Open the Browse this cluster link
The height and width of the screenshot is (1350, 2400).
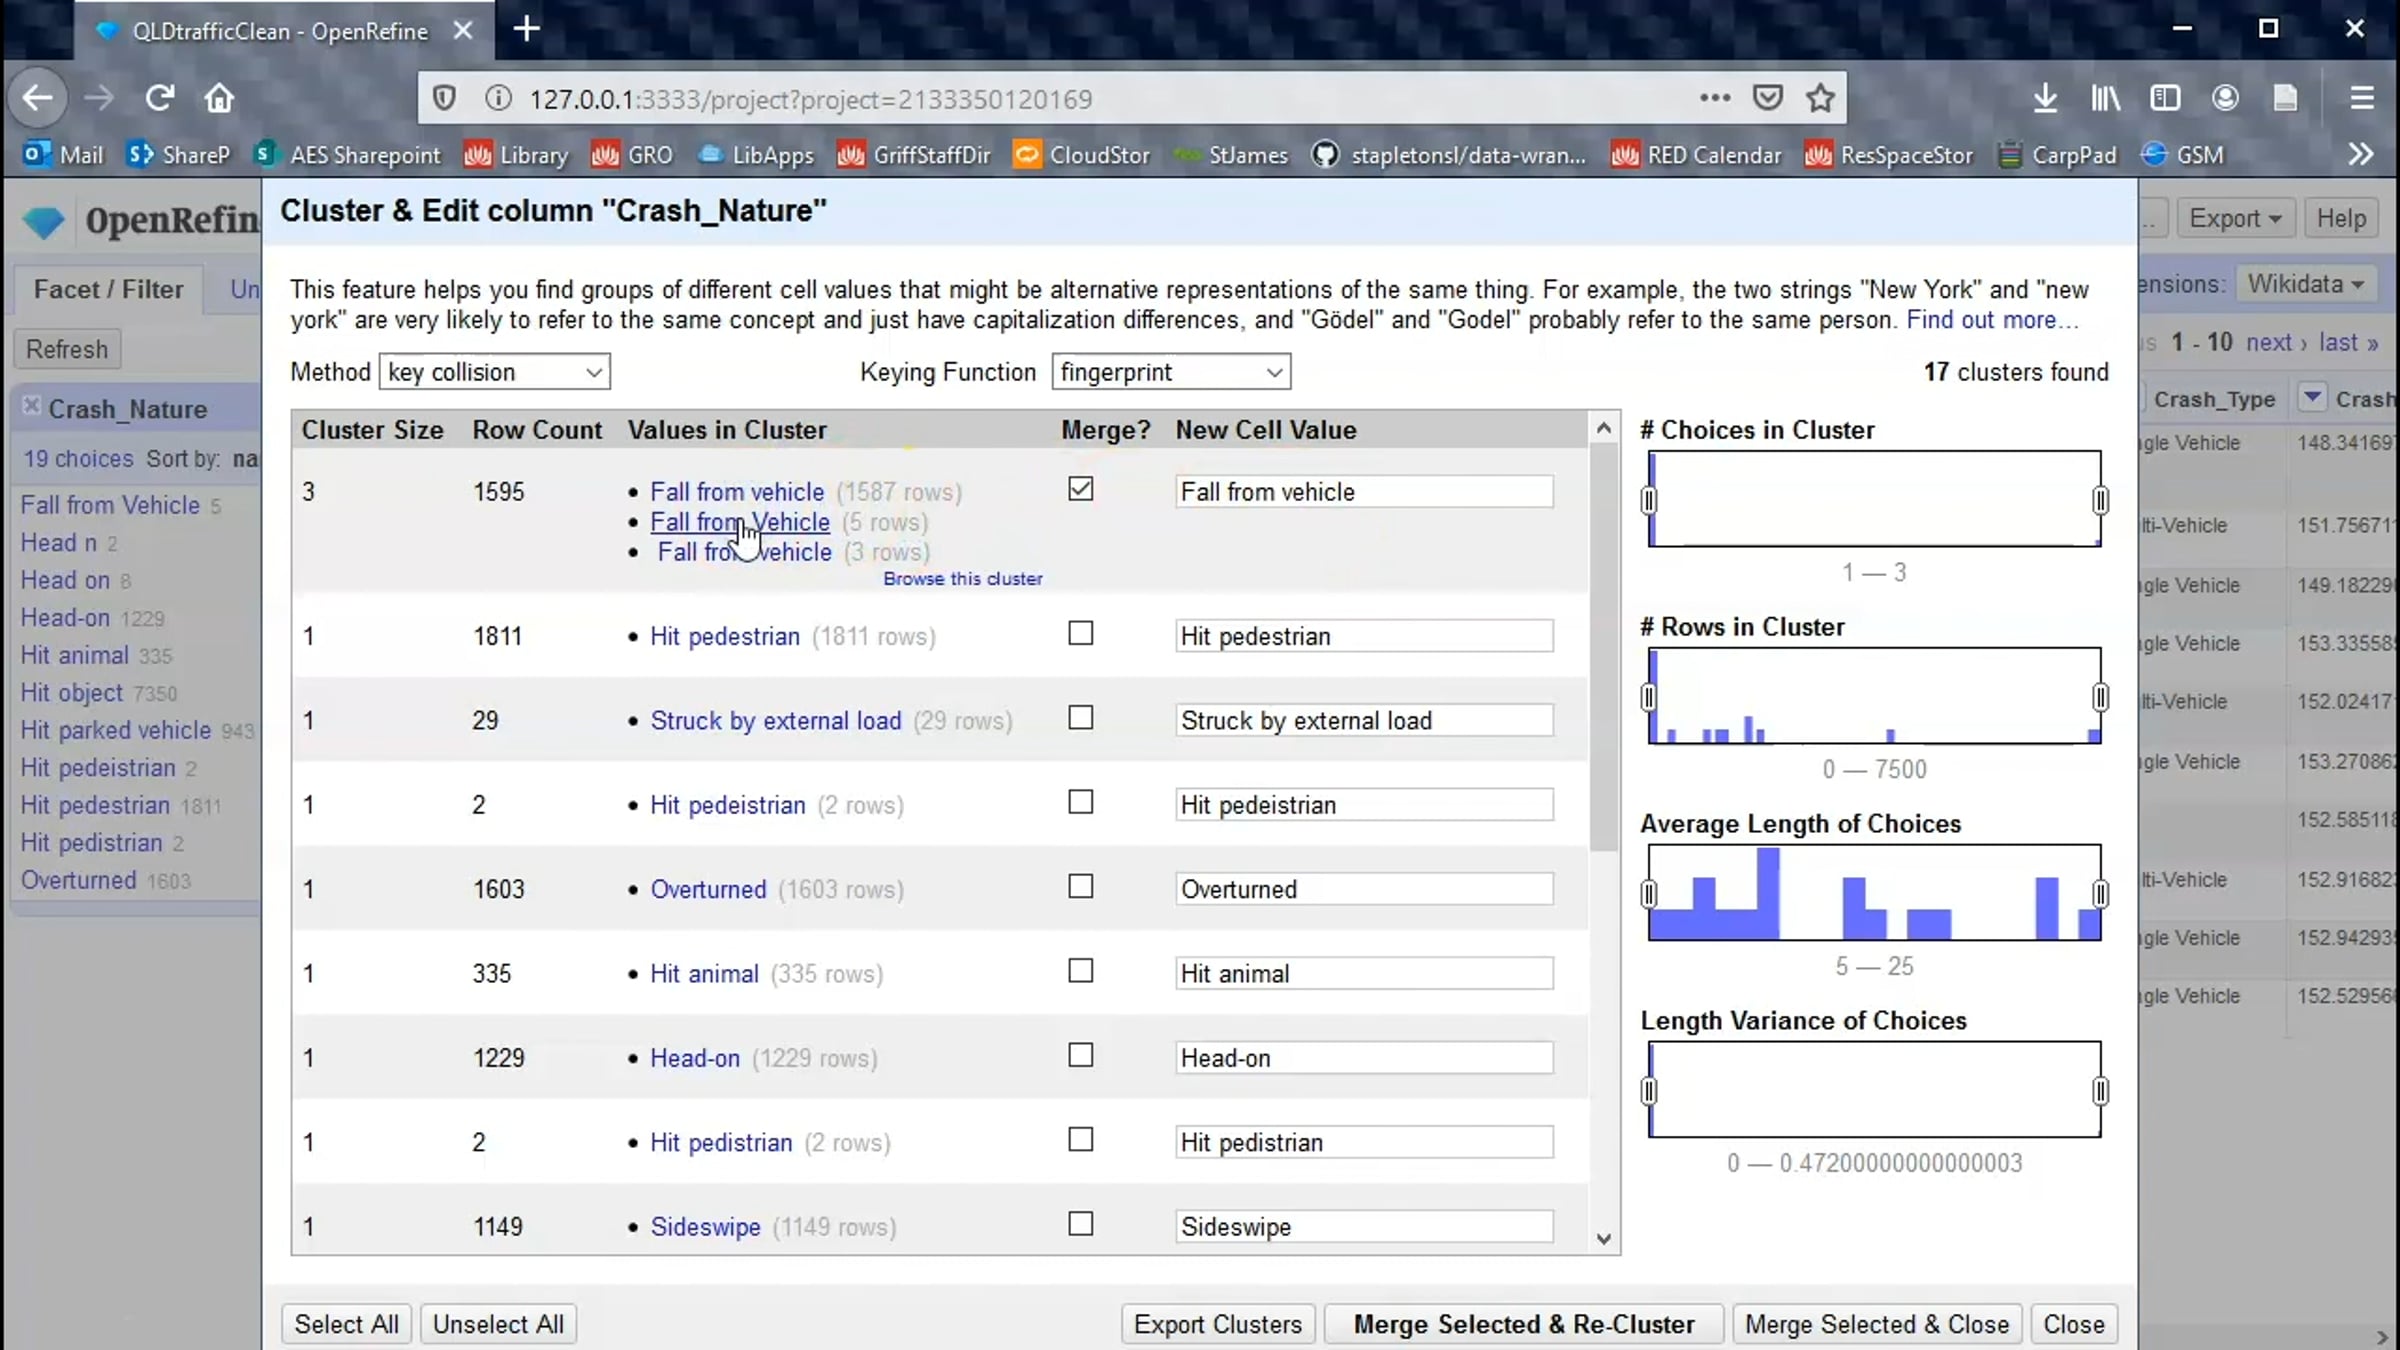click(962, 579)
